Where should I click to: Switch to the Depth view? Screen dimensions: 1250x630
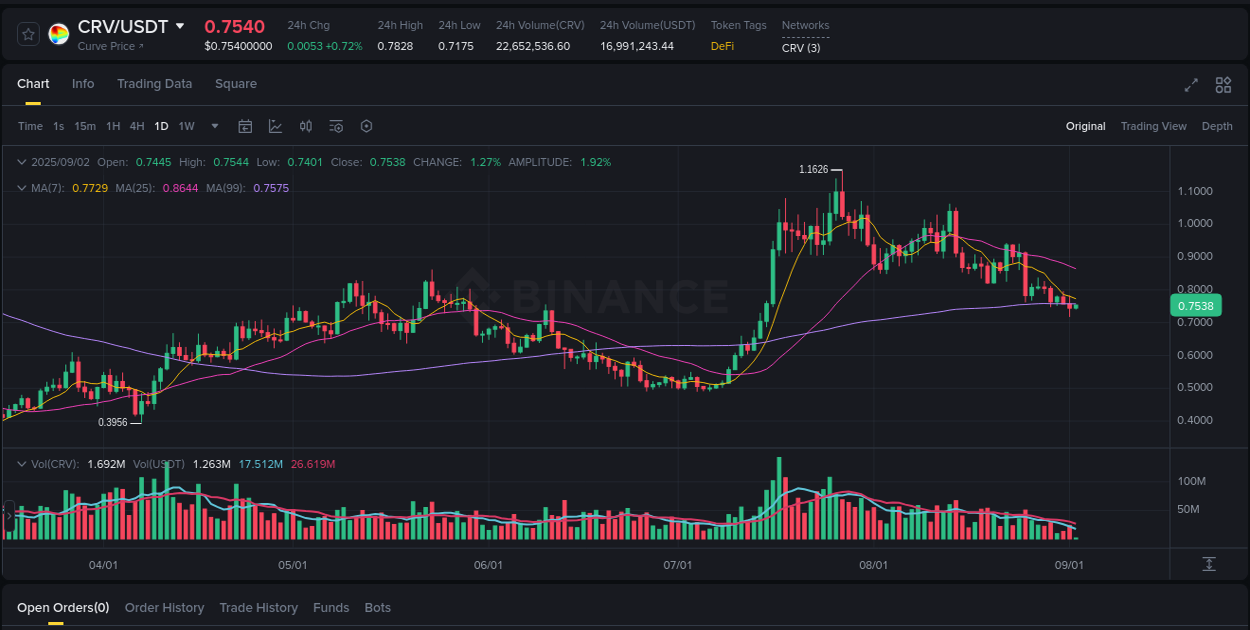pyautogui.click(x=1217, y=126)
